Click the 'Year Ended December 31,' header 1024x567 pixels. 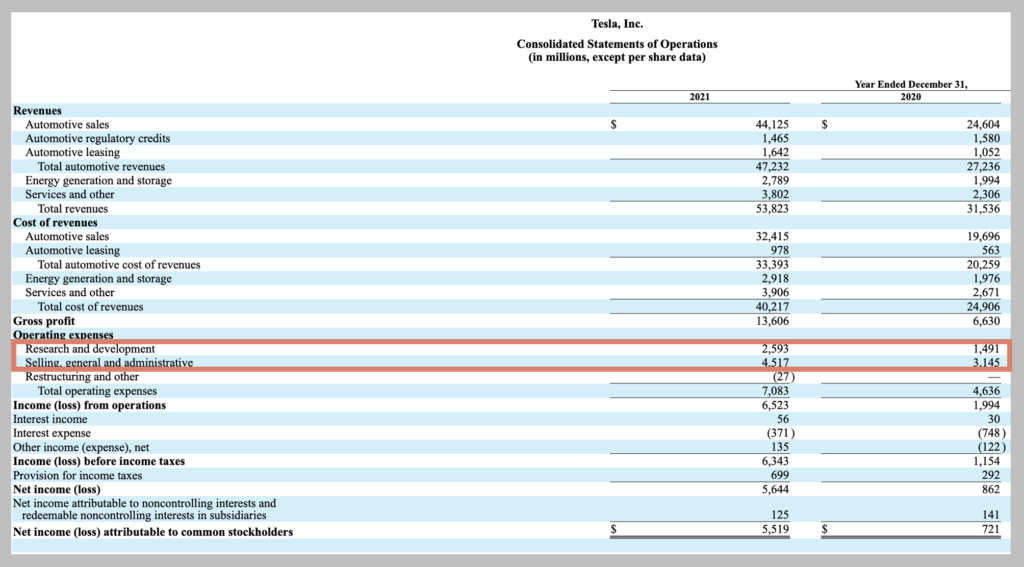pos(911,84)
